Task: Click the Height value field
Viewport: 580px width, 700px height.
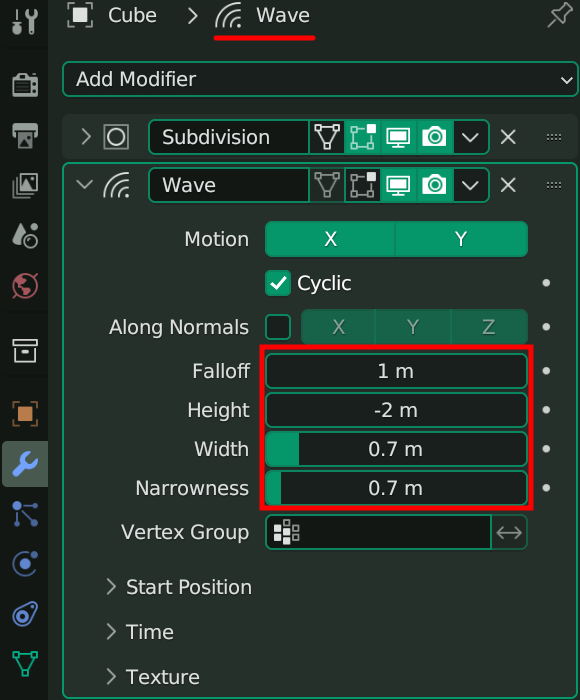Action: [x=396, y=410]
